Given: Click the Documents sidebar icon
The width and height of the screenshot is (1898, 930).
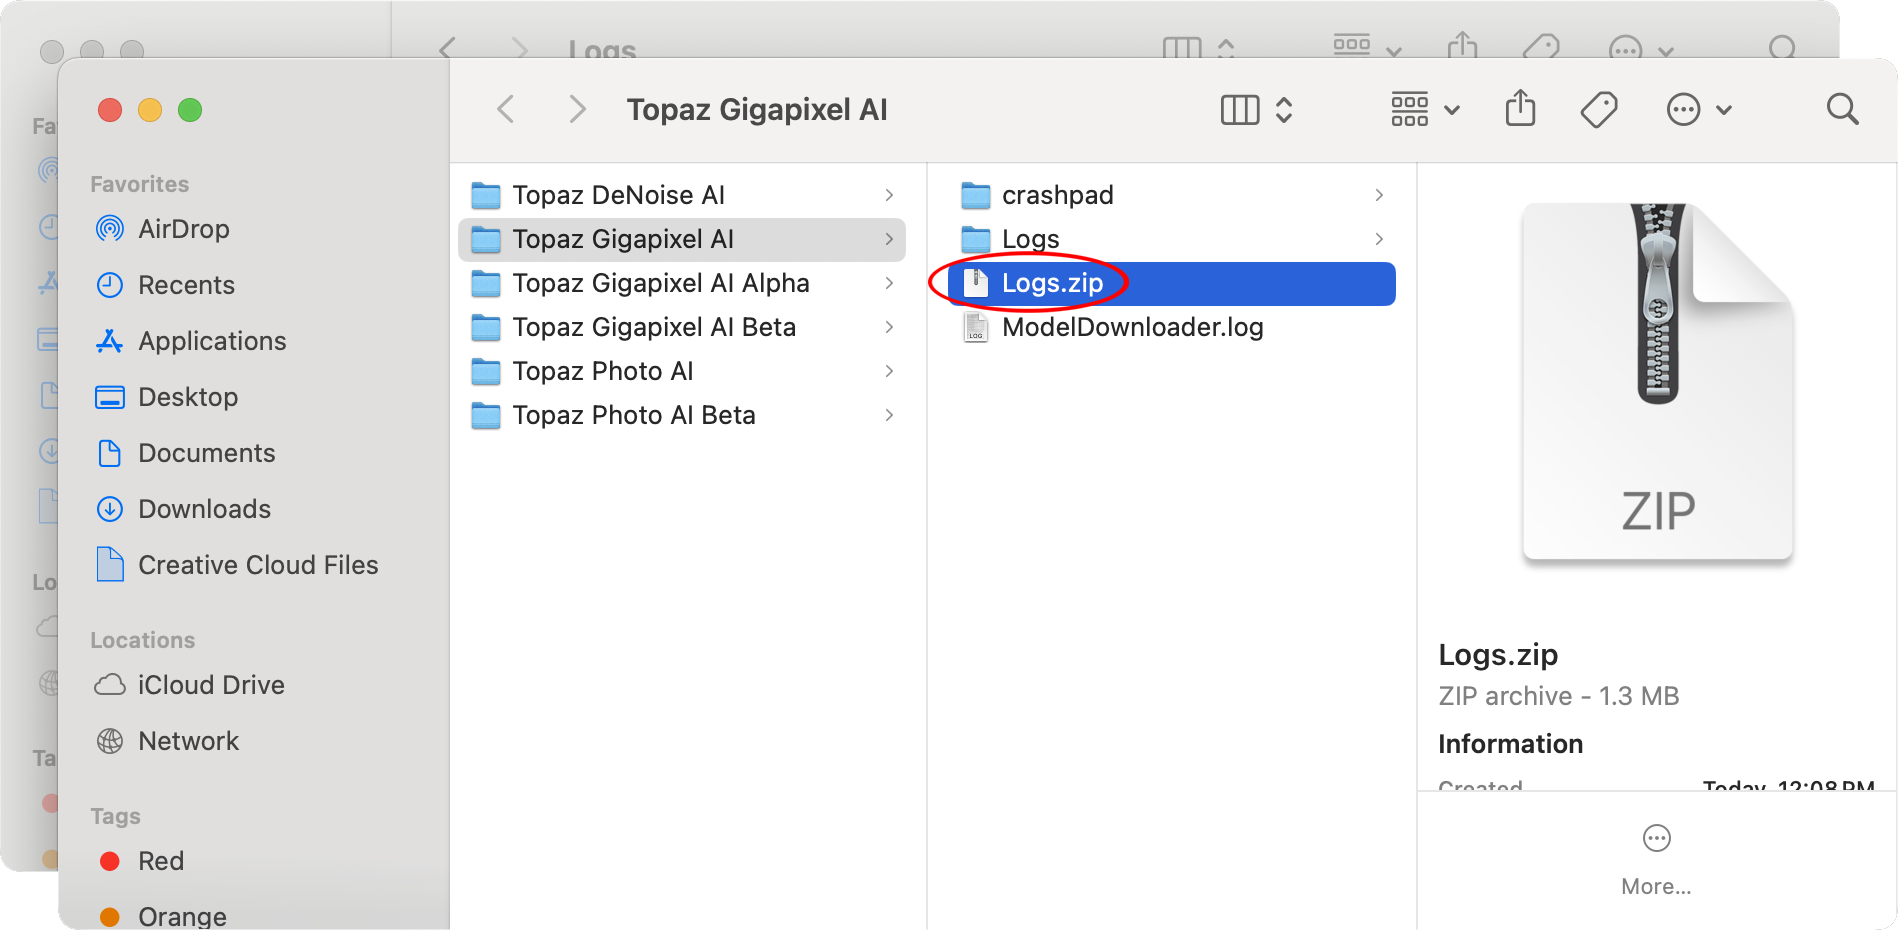Looking at the screenshot, I should point(110,453).
